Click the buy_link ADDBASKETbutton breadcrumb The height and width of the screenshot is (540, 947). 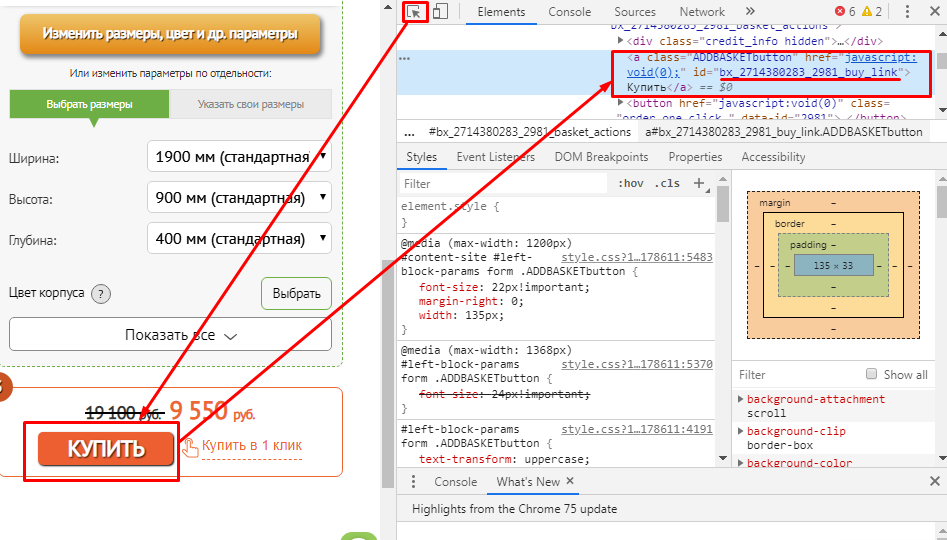point(783,132)
